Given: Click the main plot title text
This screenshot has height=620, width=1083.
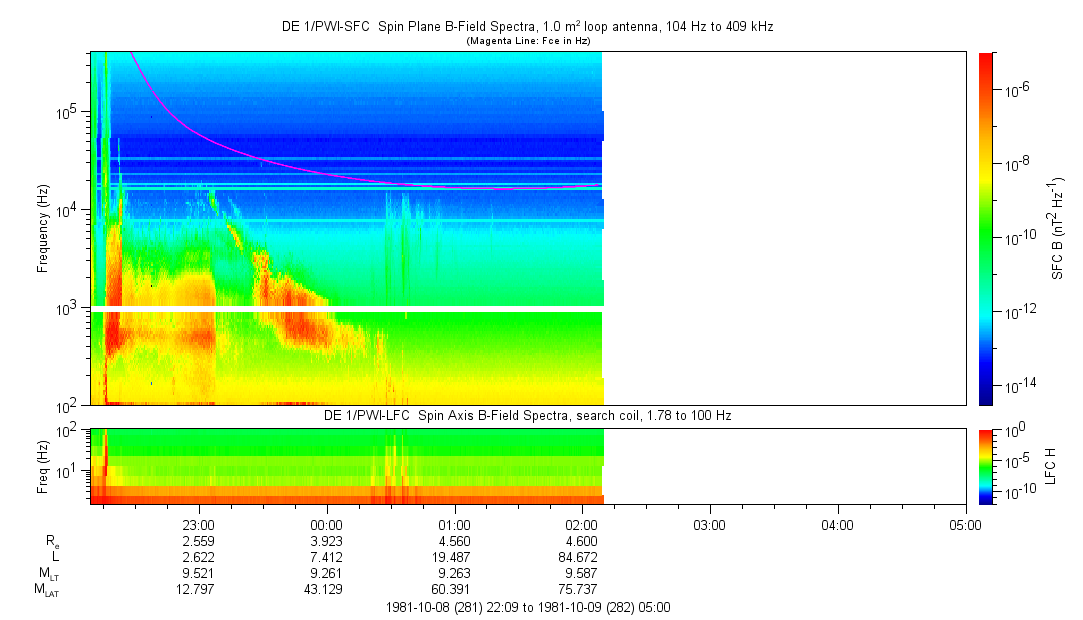Looking at the screenshot, I should click(x=527, y=27).
